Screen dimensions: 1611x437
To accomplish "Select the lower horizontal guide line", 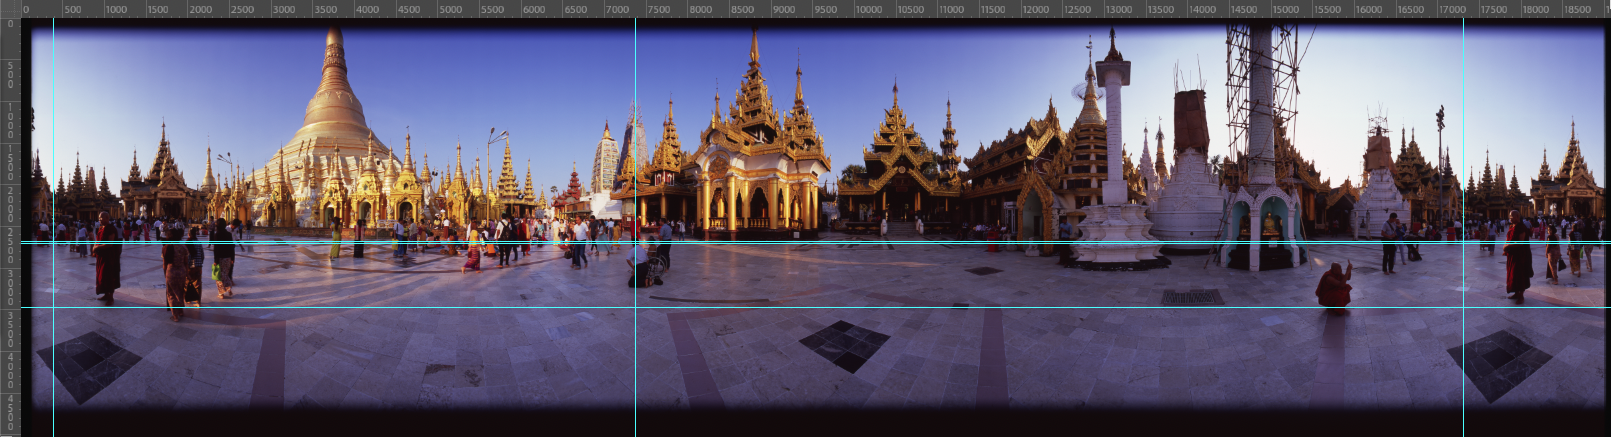I will tap(815, 307).
